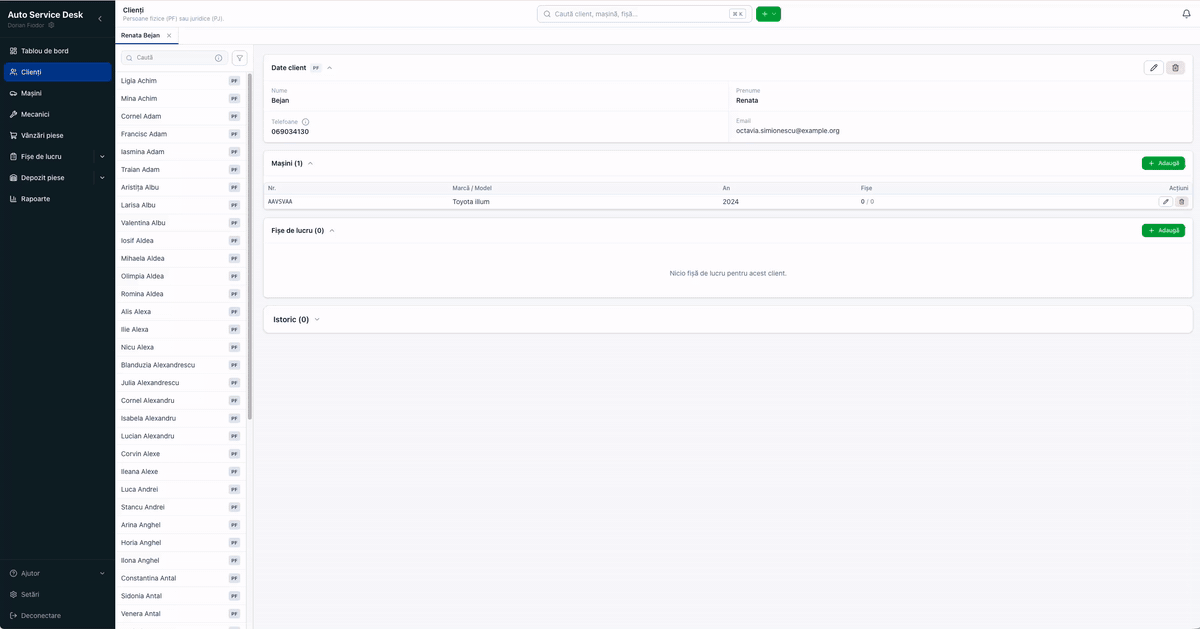Go to Mașini in the sidebar
The image size is (1200, 629).
pyautogui.click(x=57, y=93)
